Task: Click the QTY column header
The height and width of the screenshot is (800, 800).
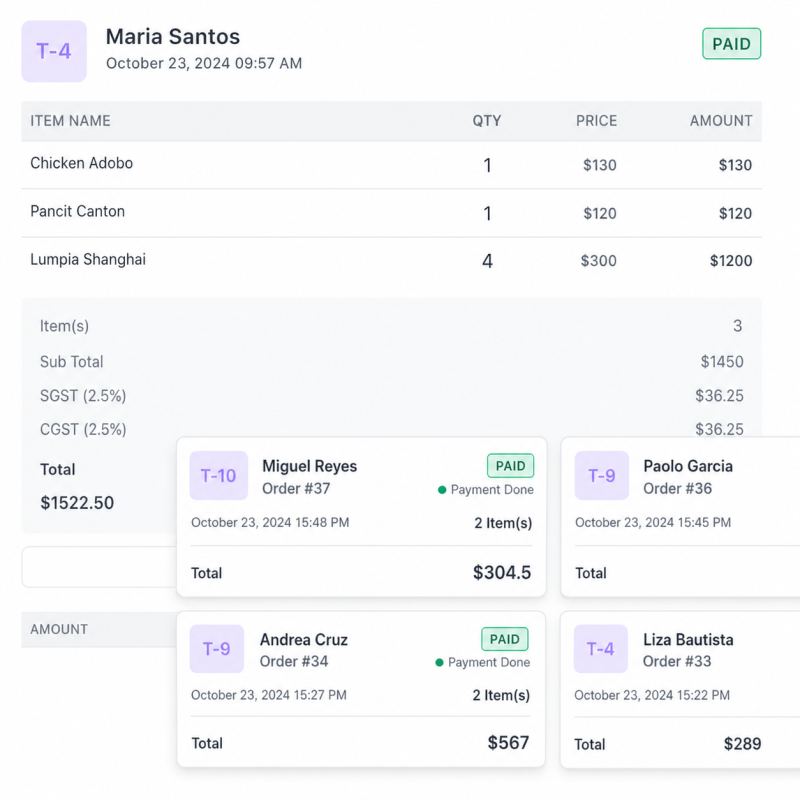Action: coord(487,121)
